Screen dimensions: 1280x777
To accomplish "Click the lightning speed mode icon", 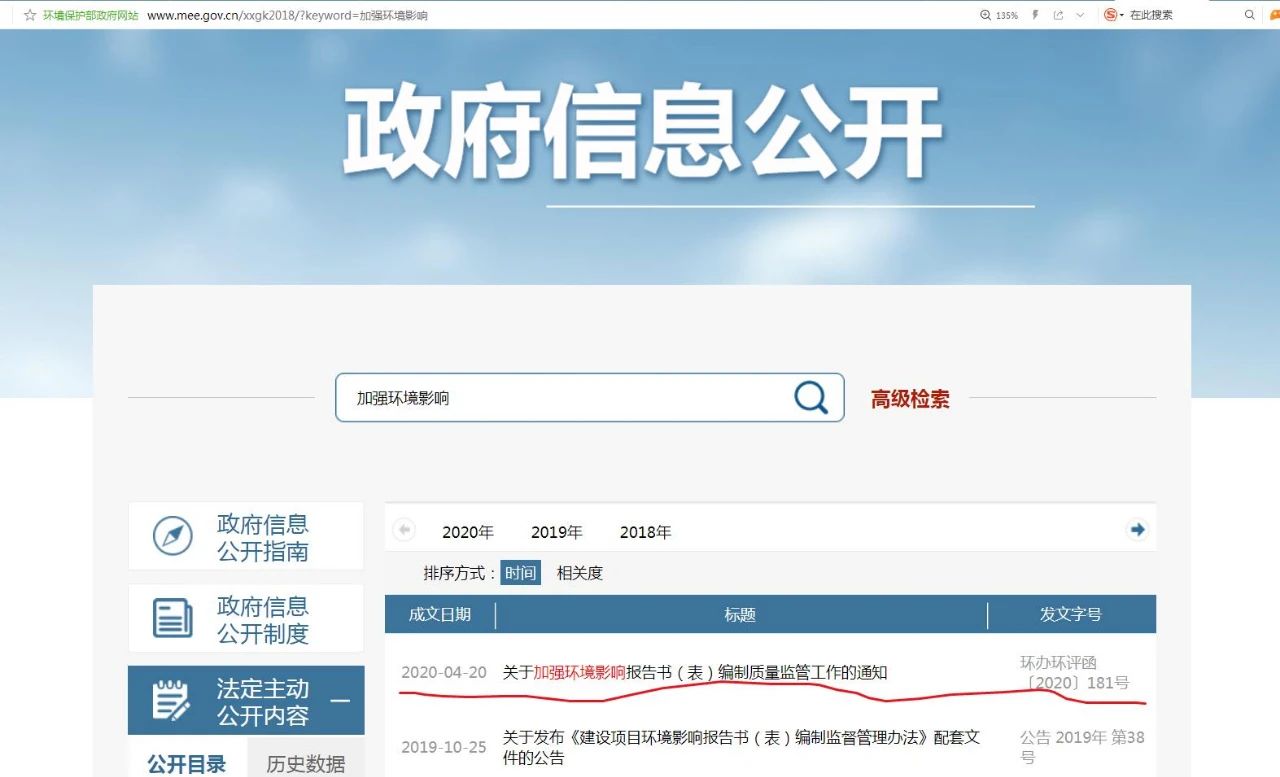I will [1035, 15].
